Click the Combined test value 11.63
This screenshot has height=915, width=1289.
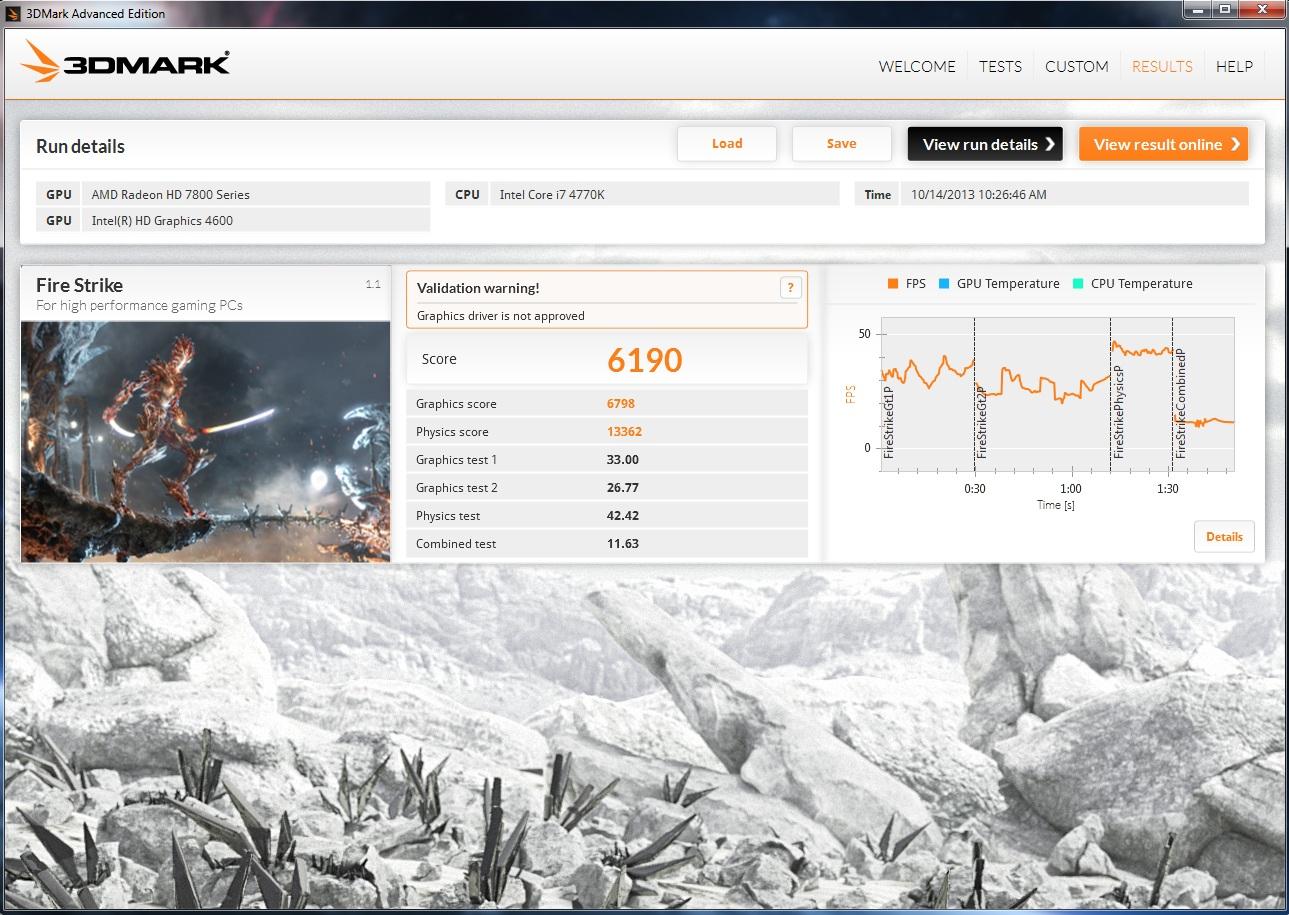tap(622, 544)
